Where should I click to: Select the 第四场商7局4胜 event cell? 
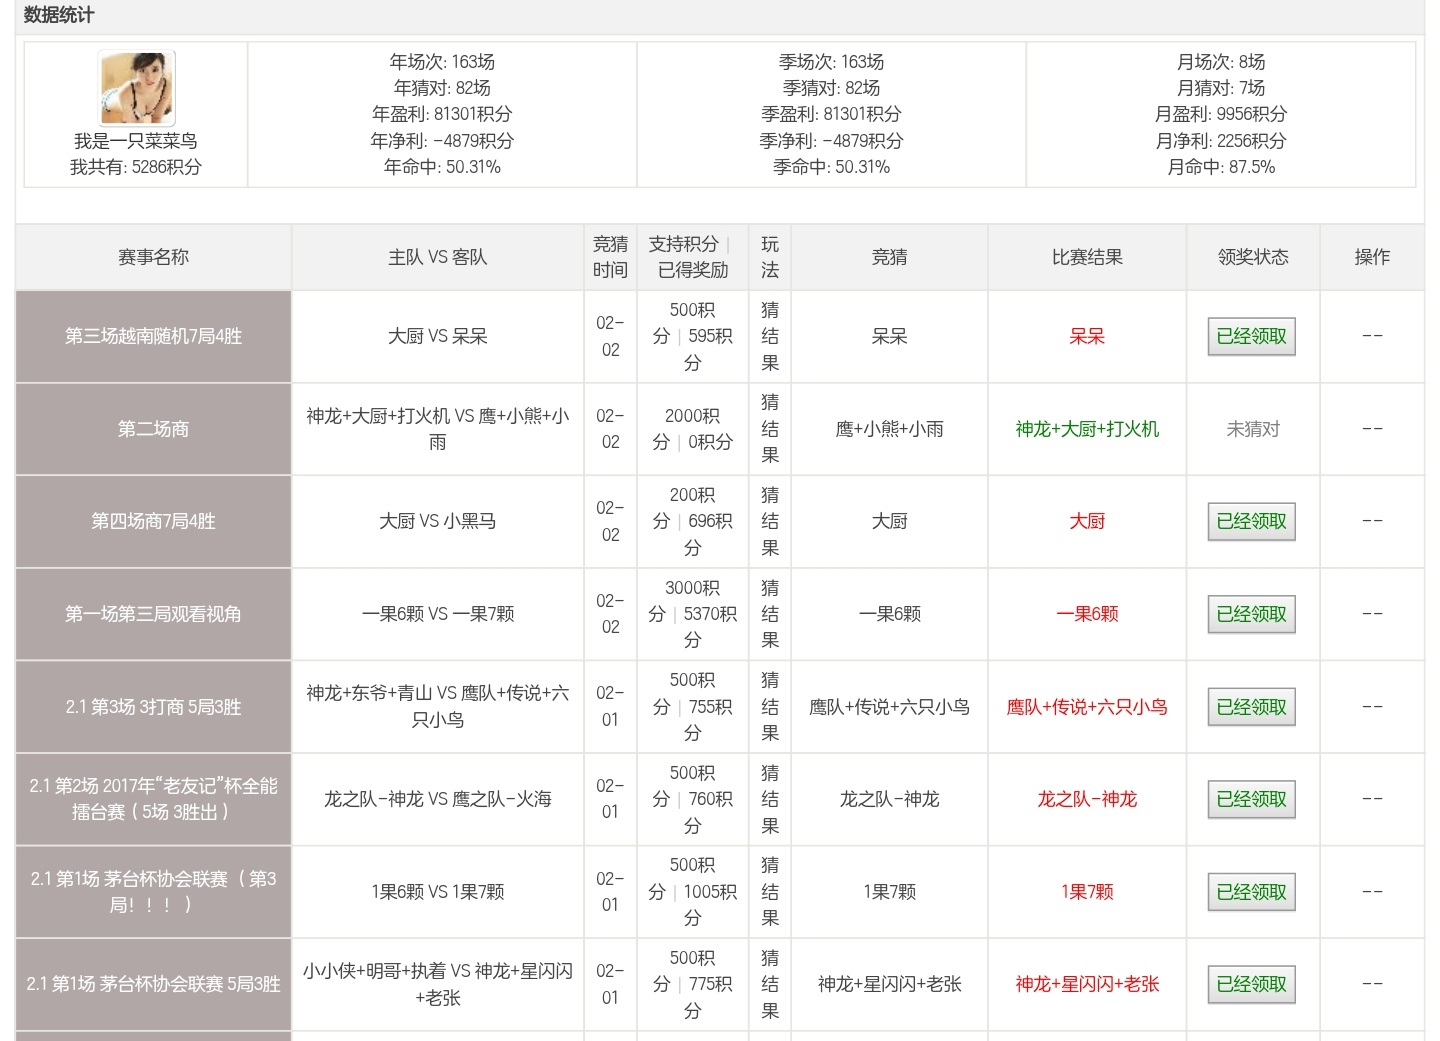coord(153,521)
